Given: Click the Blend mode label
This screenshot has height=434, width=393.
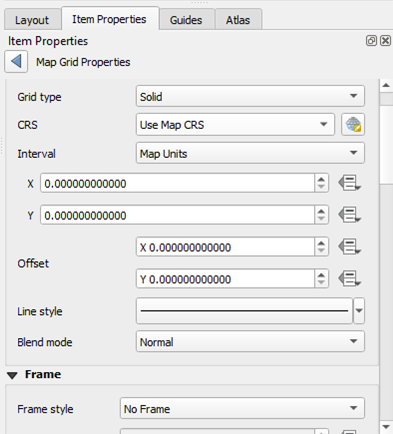Looking at the screenshot, I should point(45,342).
